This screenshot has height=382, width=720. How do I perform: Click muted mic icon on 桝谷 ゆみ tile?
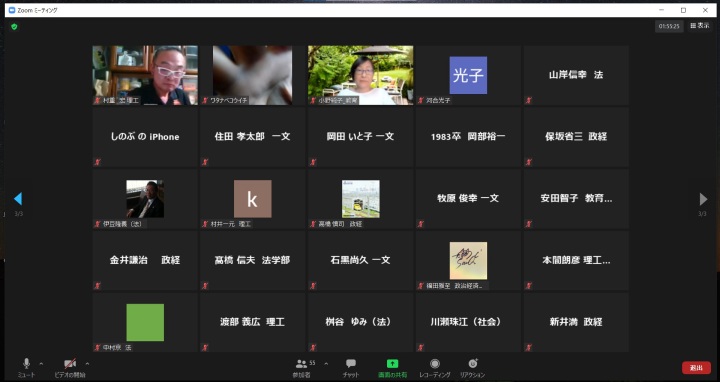click(313, 348)
